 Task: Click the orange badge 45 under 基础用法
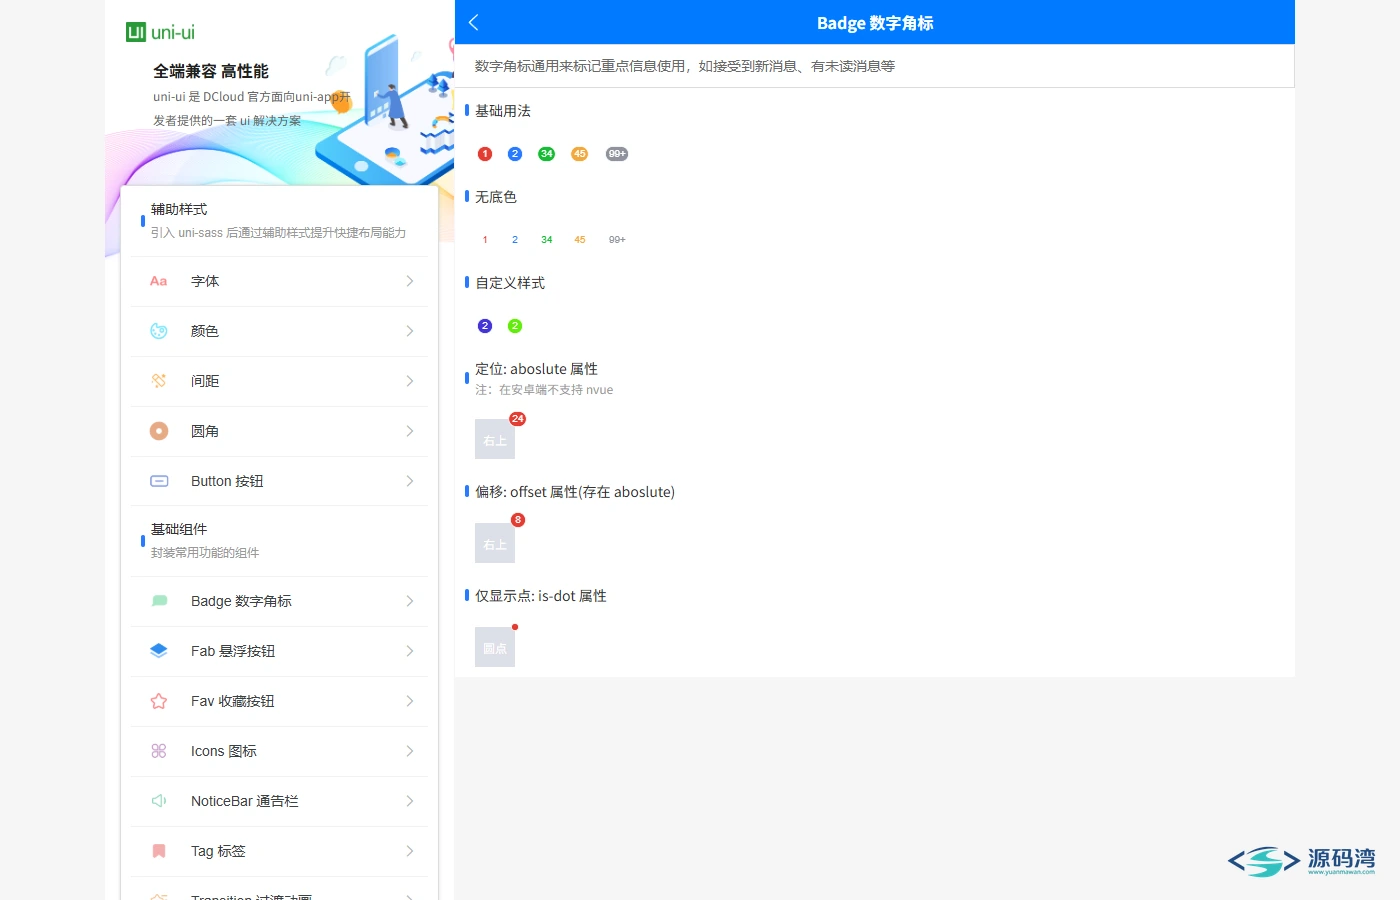tap(580, 154)
